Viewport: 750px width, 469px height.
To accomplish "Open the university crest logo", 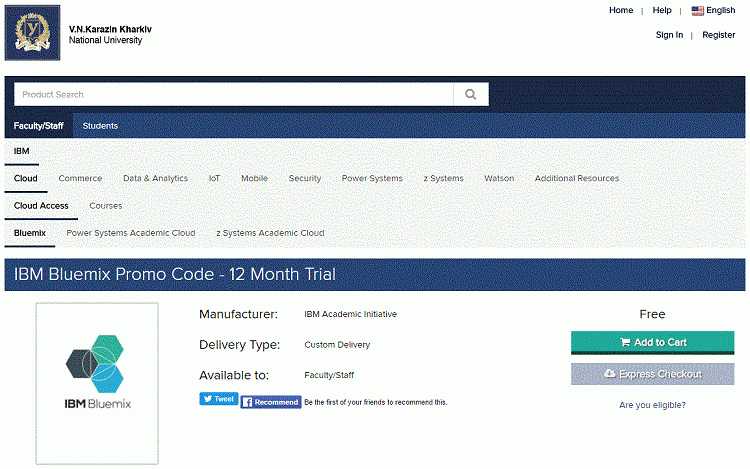I will tap(33, 33).
